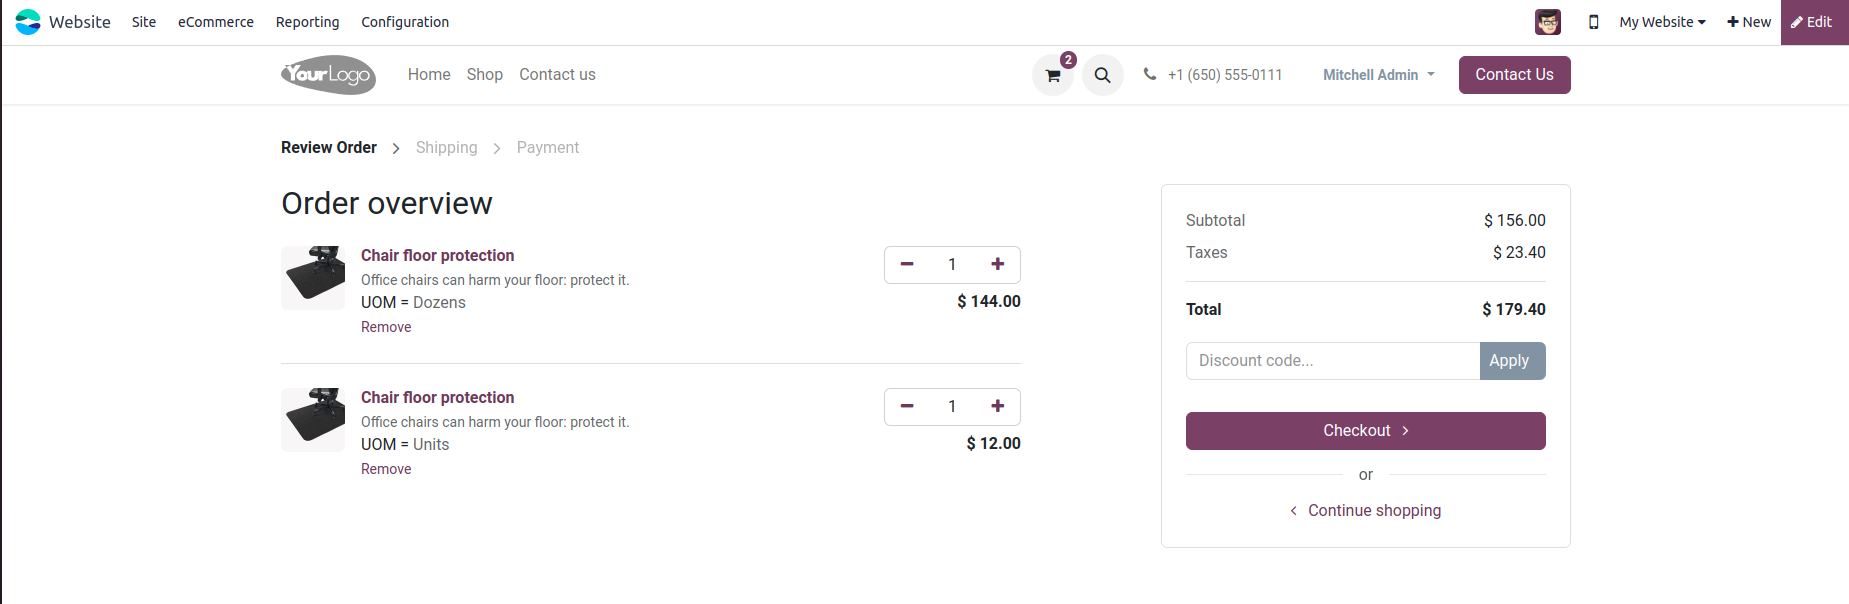Viewport: 1849px width, 604px height.
Task: Decrease quantity of Units chair protection
Action: (x=907, y=406)
